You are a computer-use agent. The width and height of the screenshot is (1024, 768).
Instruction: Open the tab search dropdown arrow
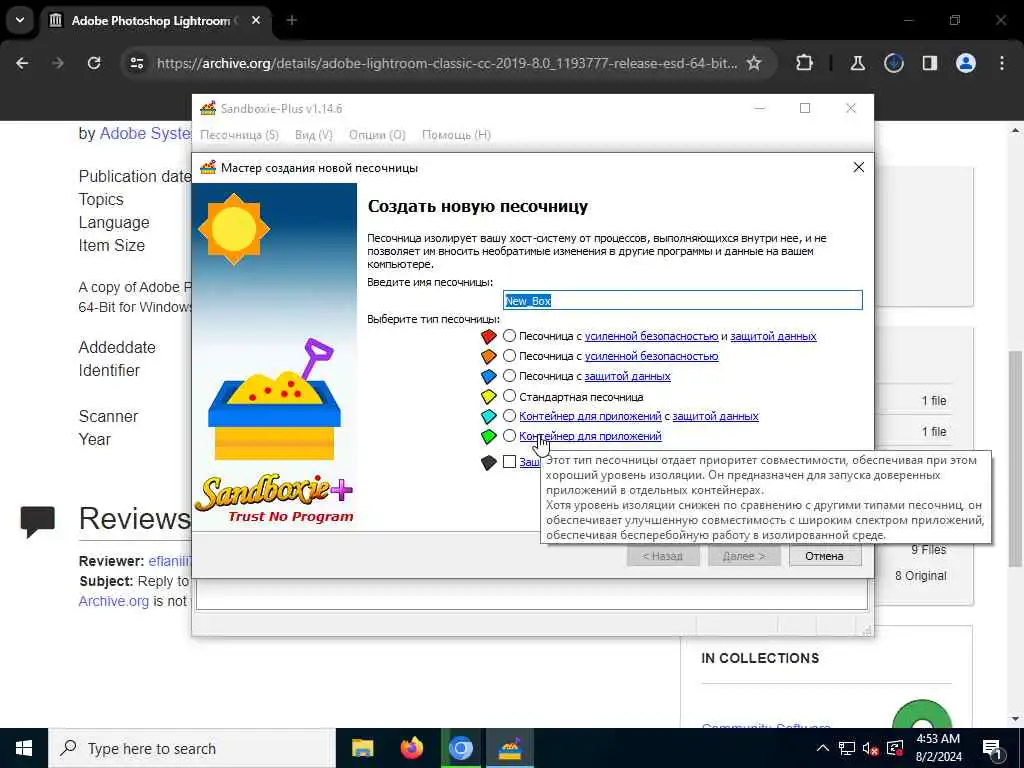[20, 20]
